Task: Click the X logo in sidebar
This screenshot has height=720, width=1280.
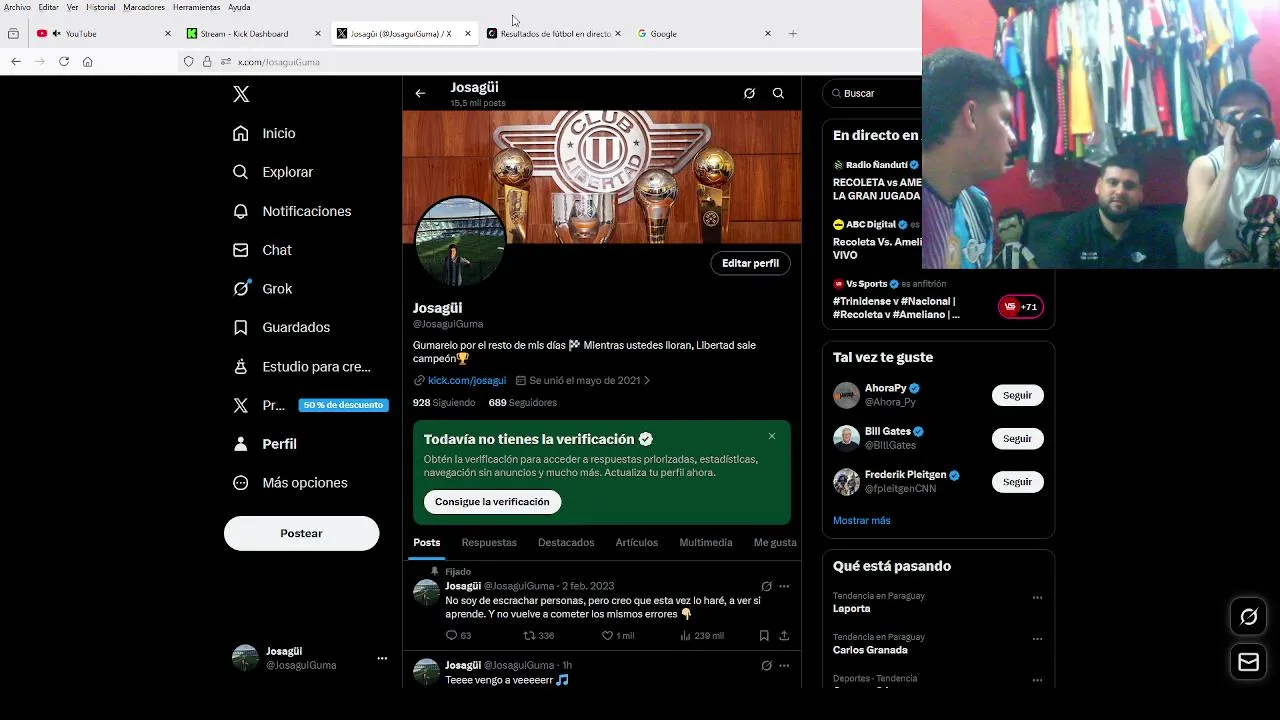Action: [x=241, y=94]
